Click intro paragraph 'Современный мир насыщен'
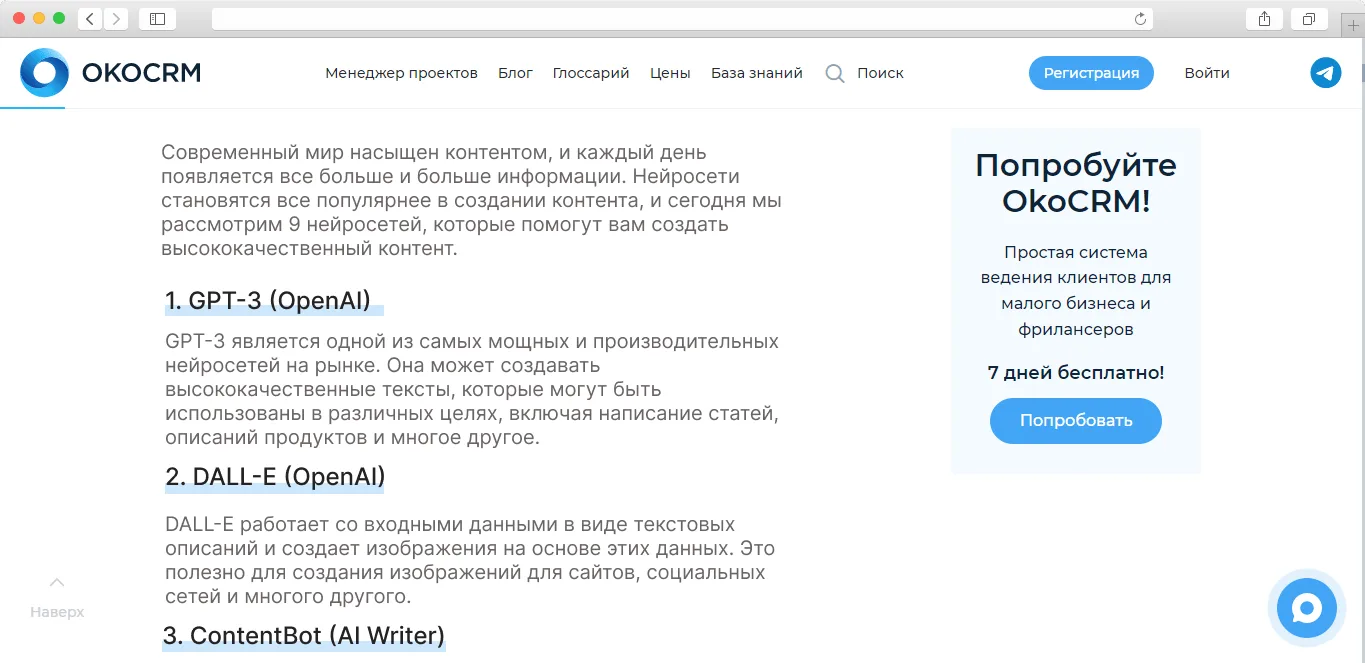This screenshot has width=1365, height=663. 471,201
